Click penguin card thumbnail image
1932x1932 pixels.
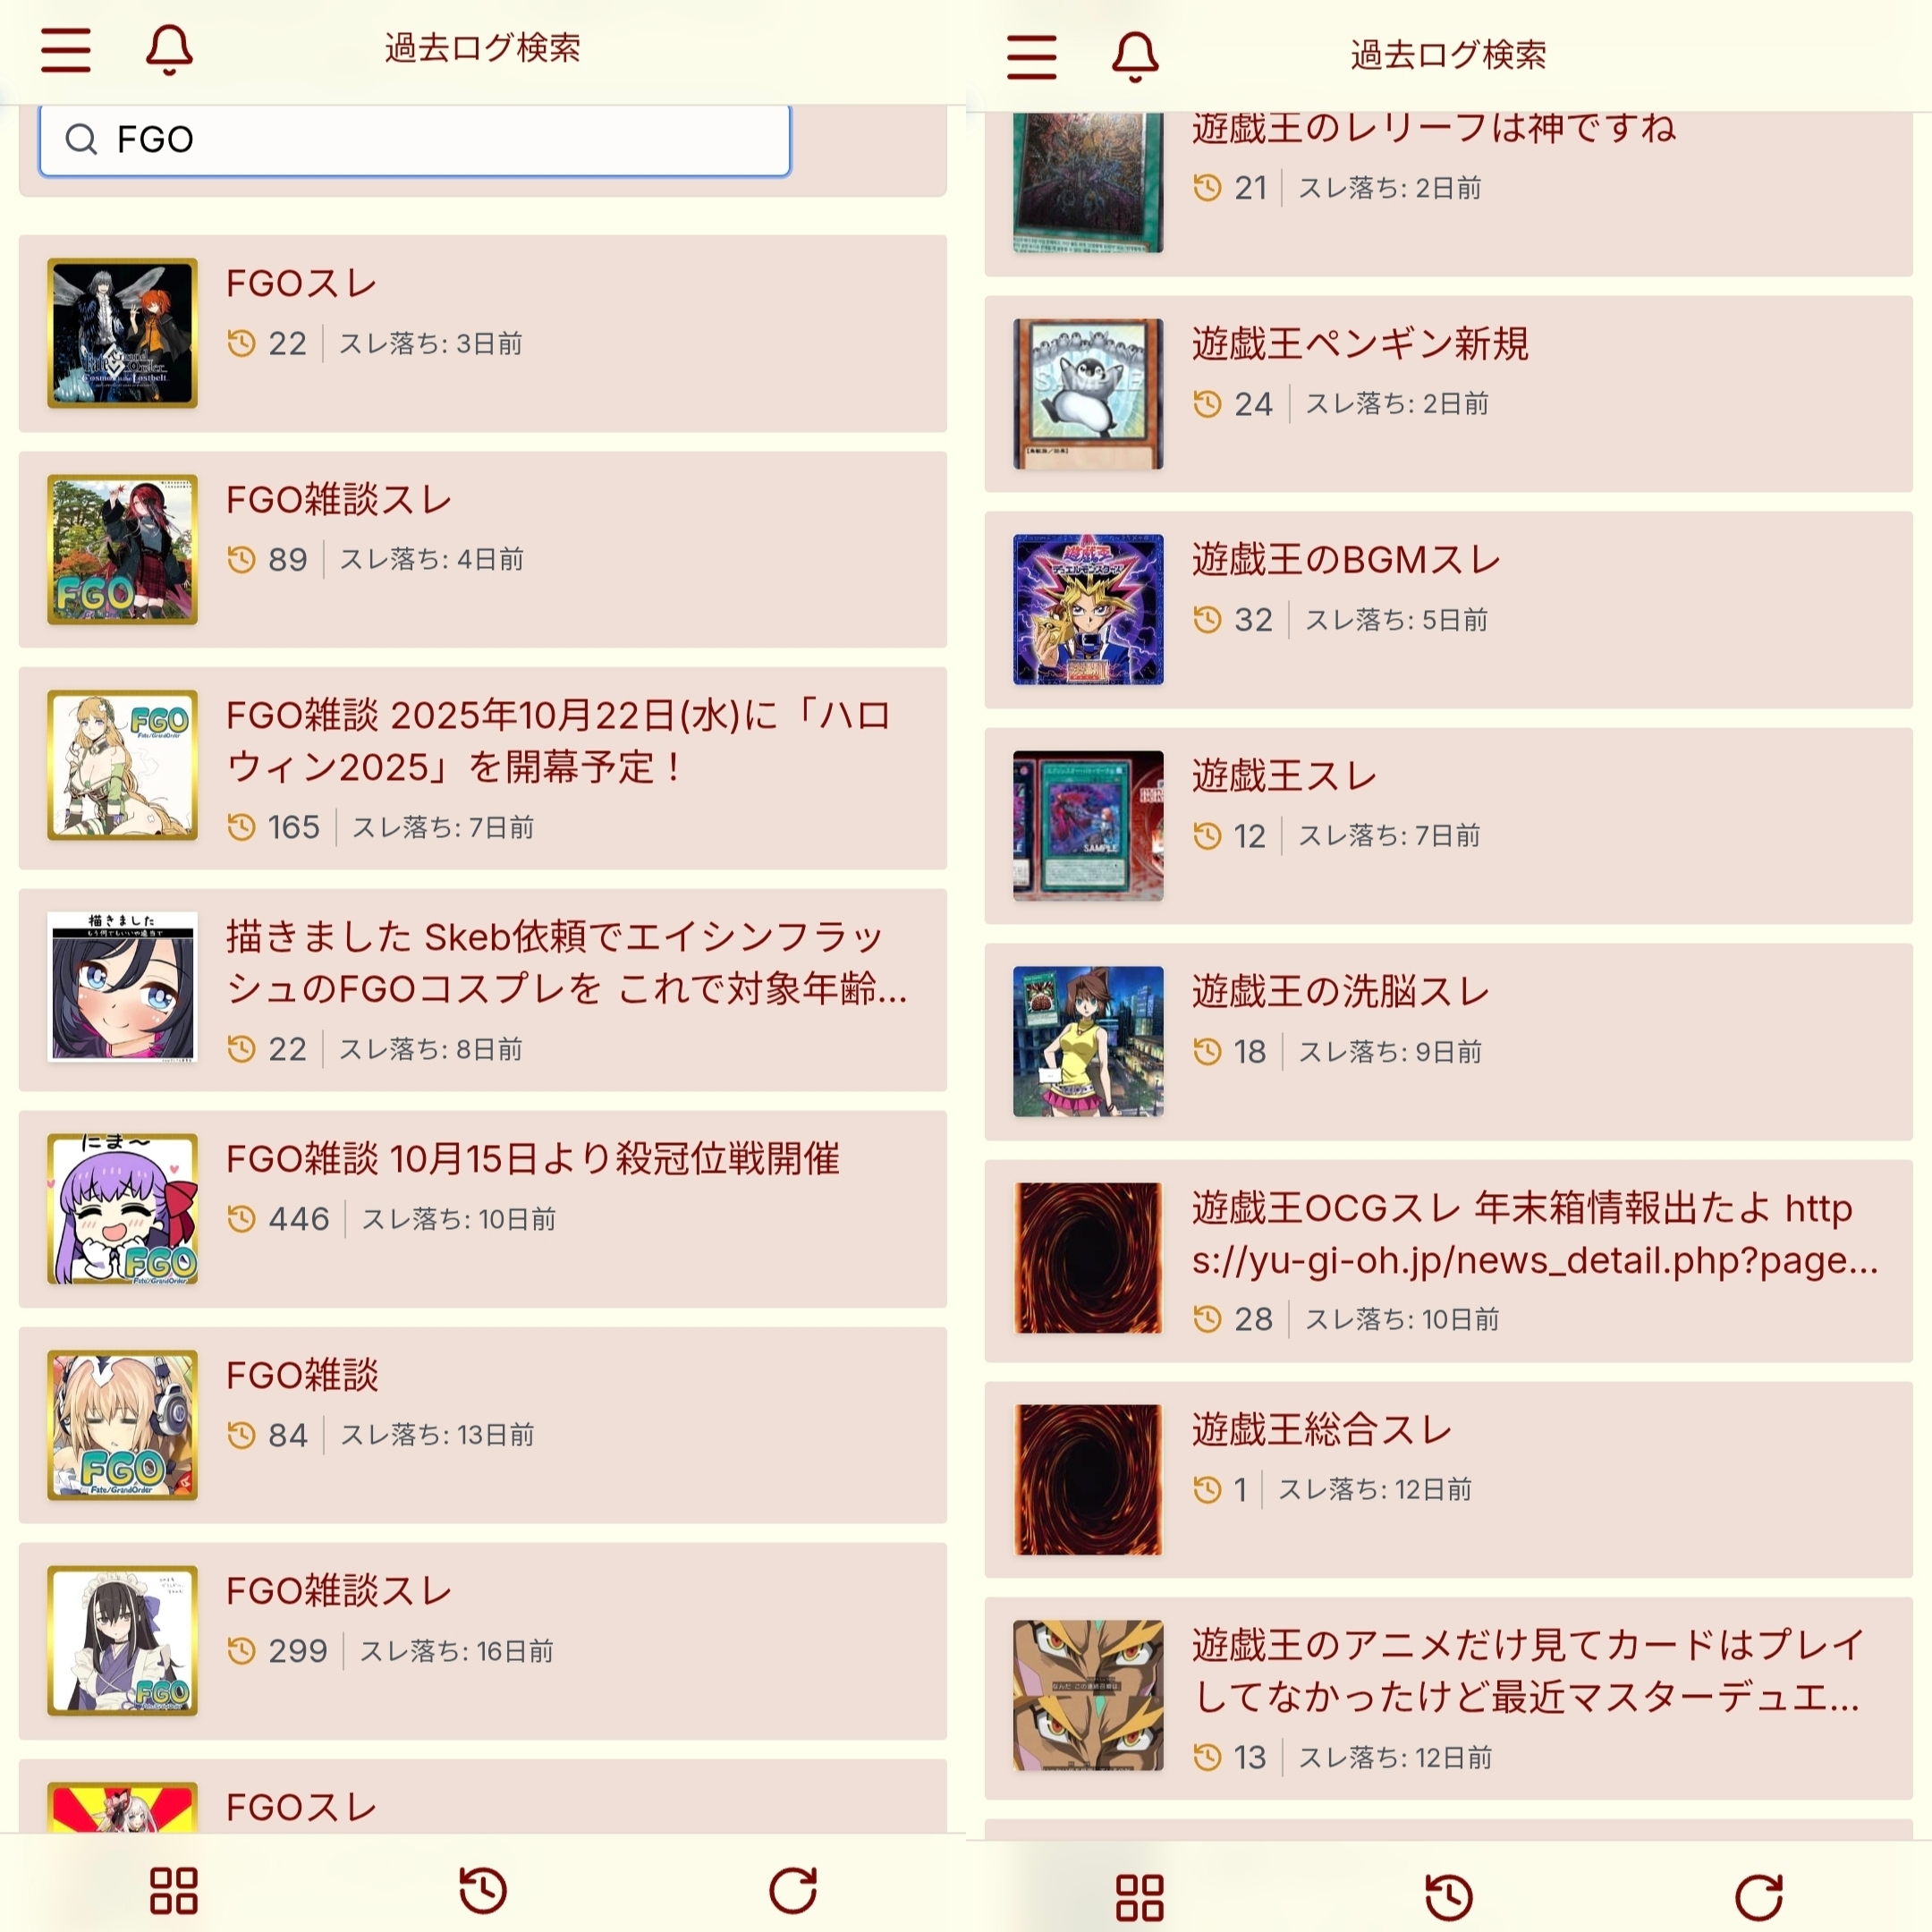[x=1088, y=394]
